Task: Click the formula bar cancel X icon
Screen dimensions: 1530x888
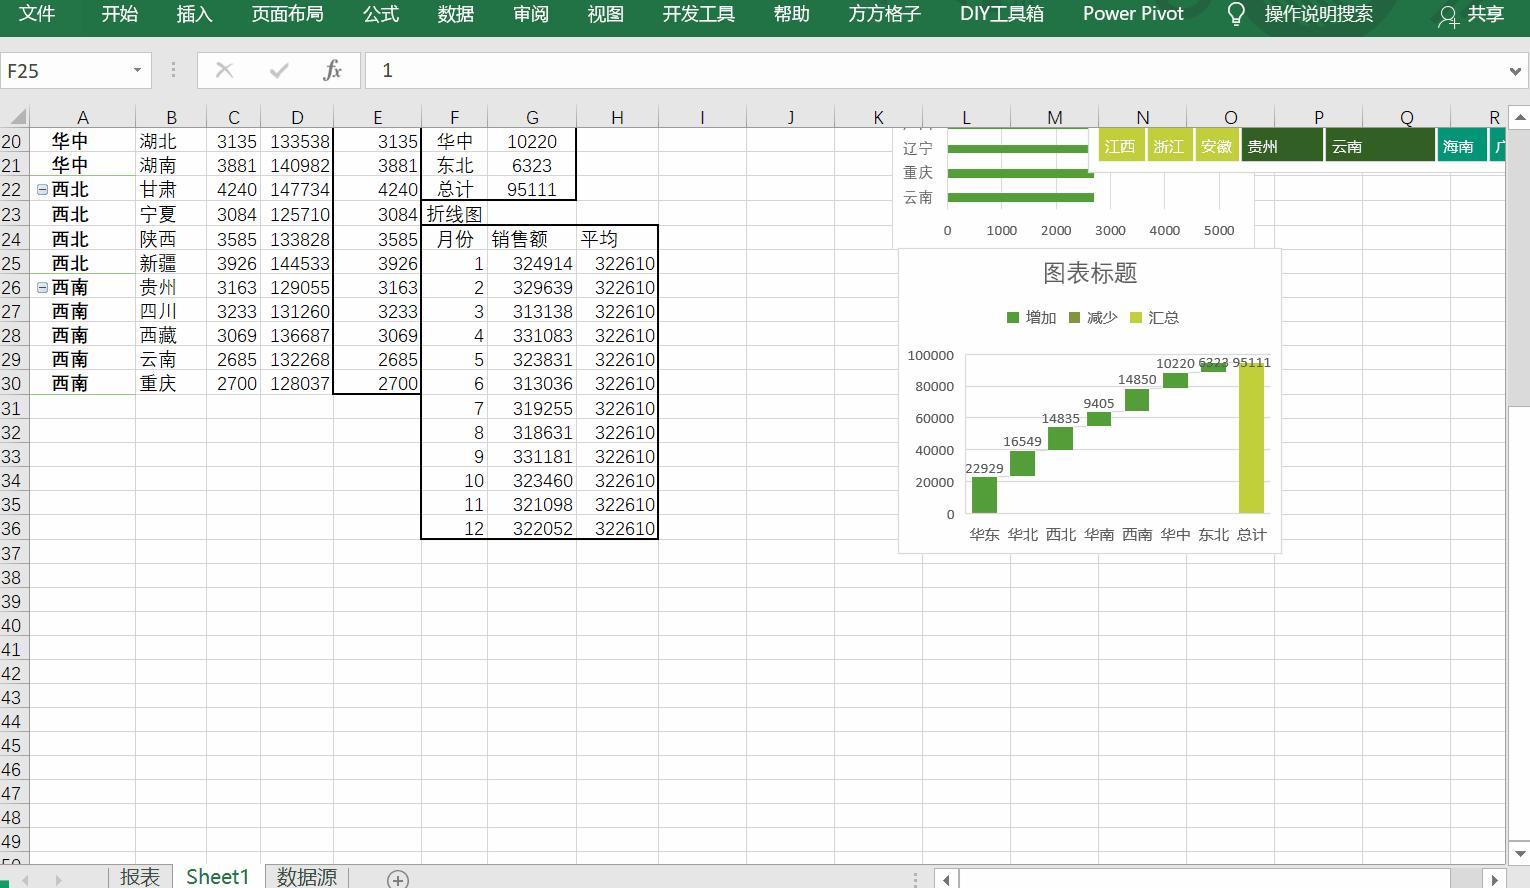Action: click(x=224, y=70)
